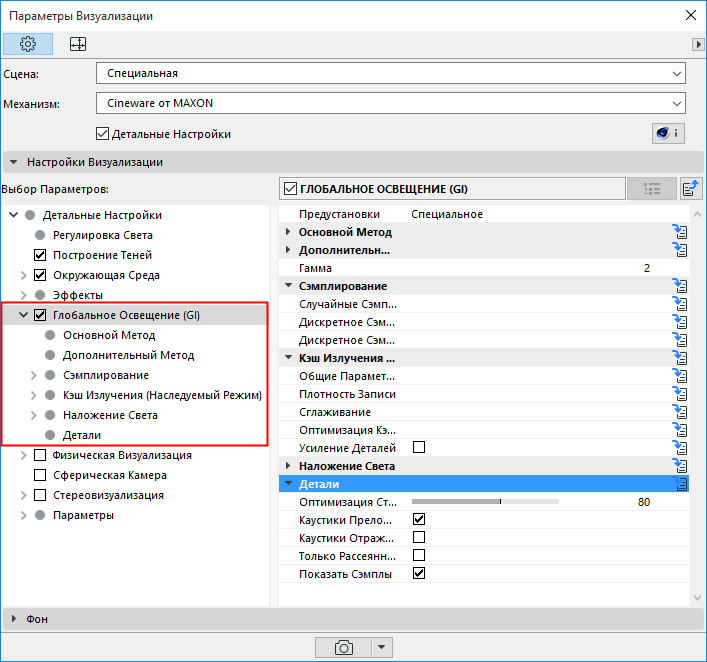Enable Стереовизуализация checkbox

(x=40, y=495)
